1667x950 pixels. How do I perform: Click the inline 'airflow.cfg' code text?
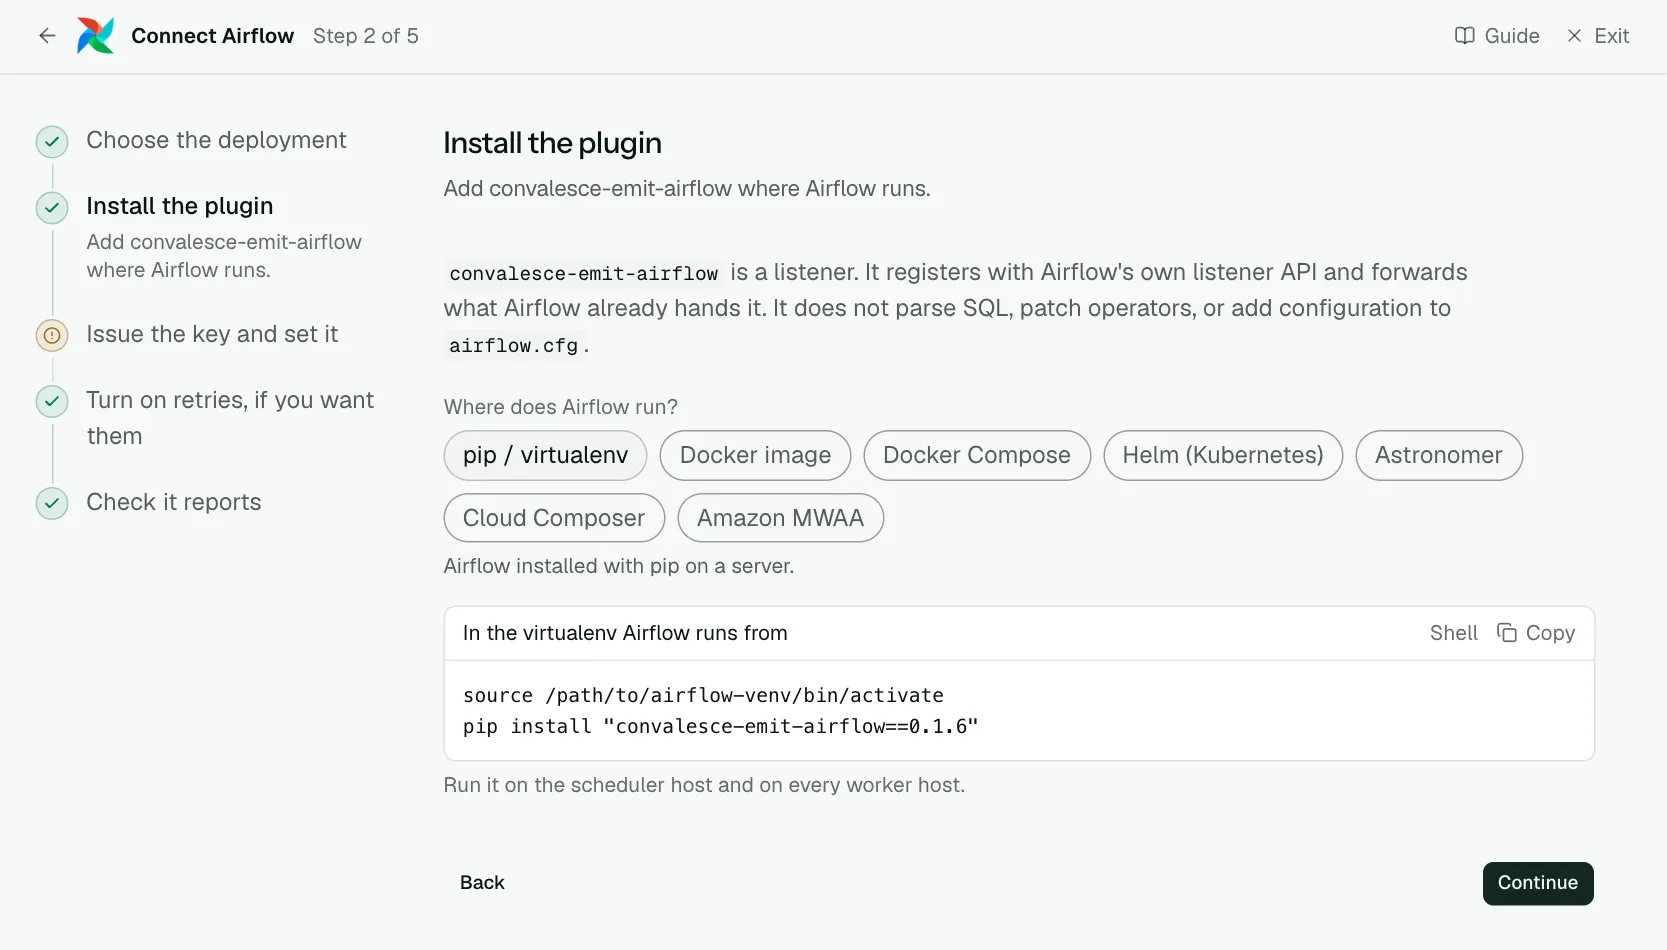coord(514,345)
